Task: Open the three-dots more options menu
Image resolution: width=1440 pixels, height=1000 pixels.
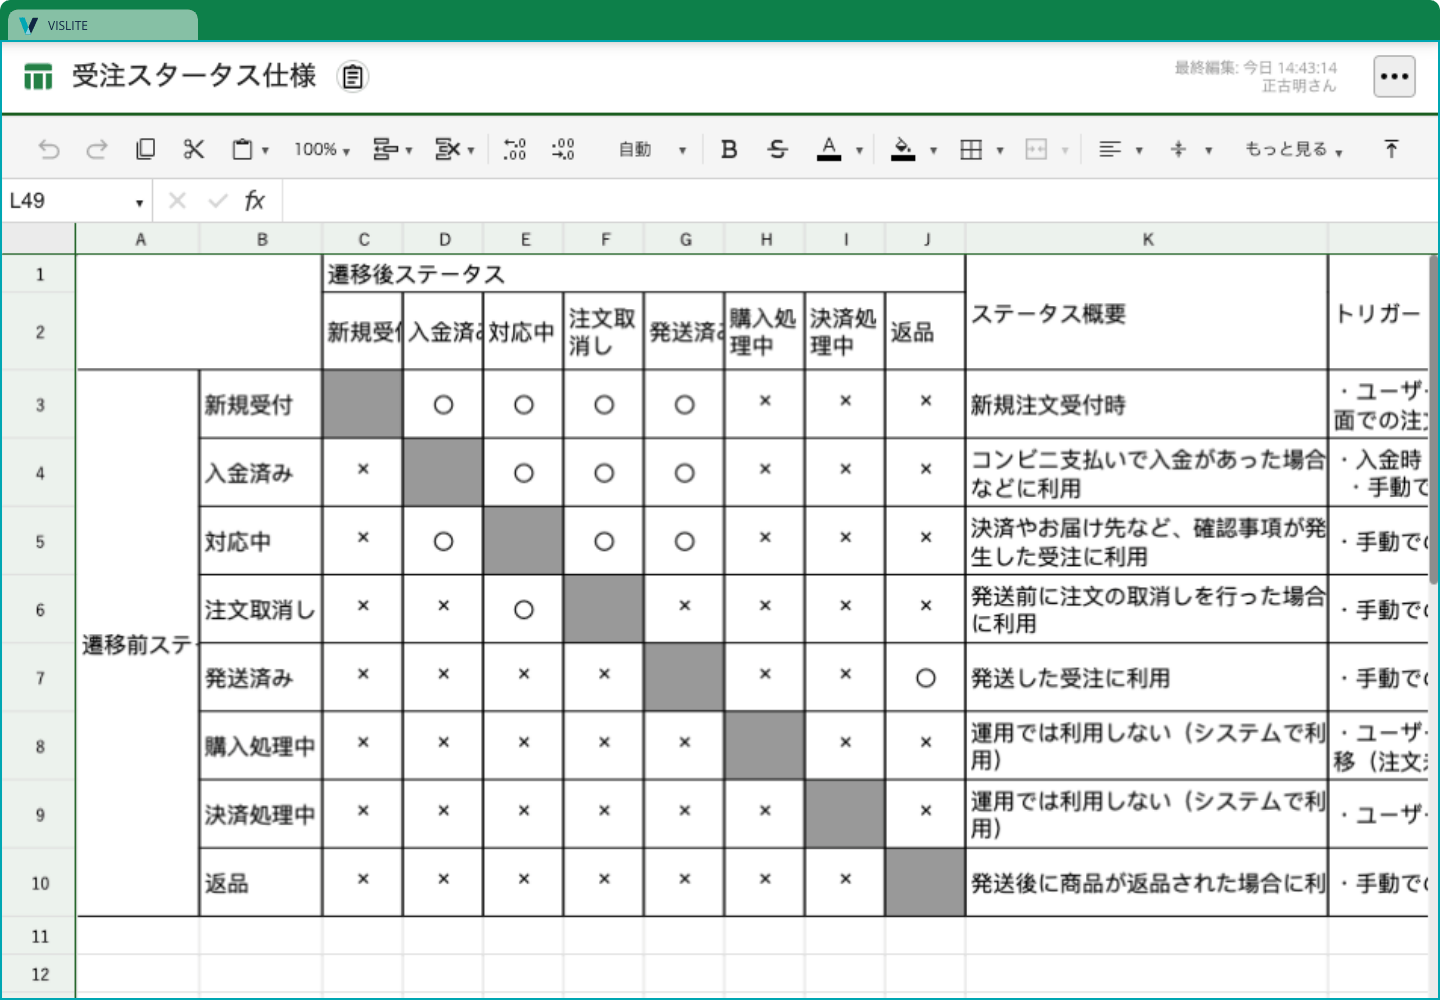Action: coord(1394,76)
